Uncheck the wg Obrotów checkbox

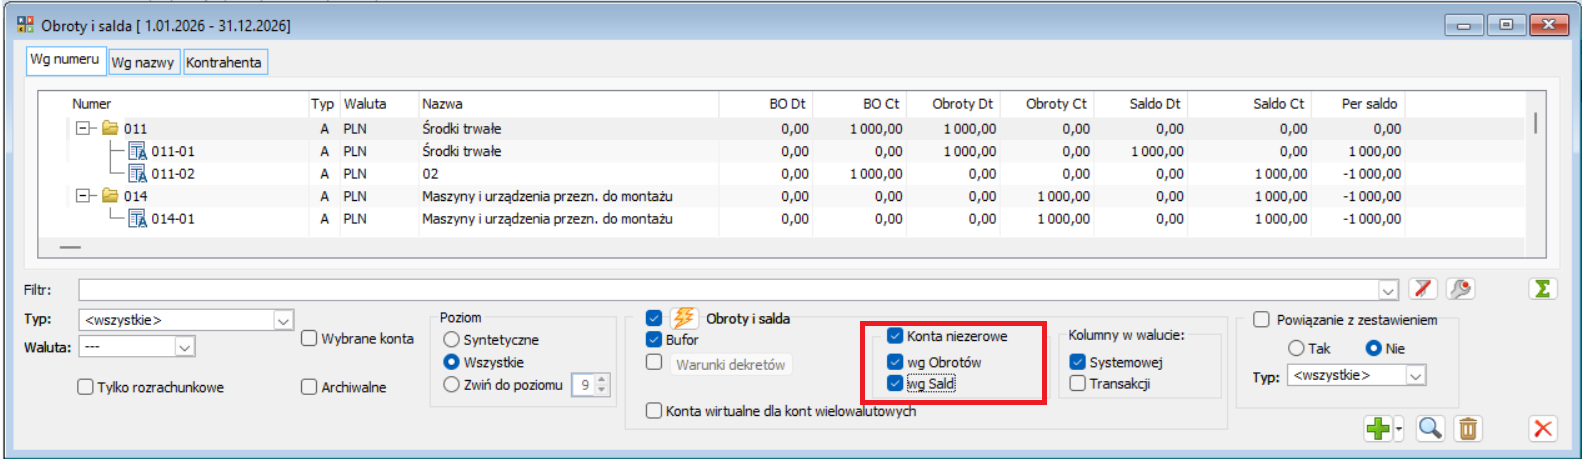(x=895, y=362)
